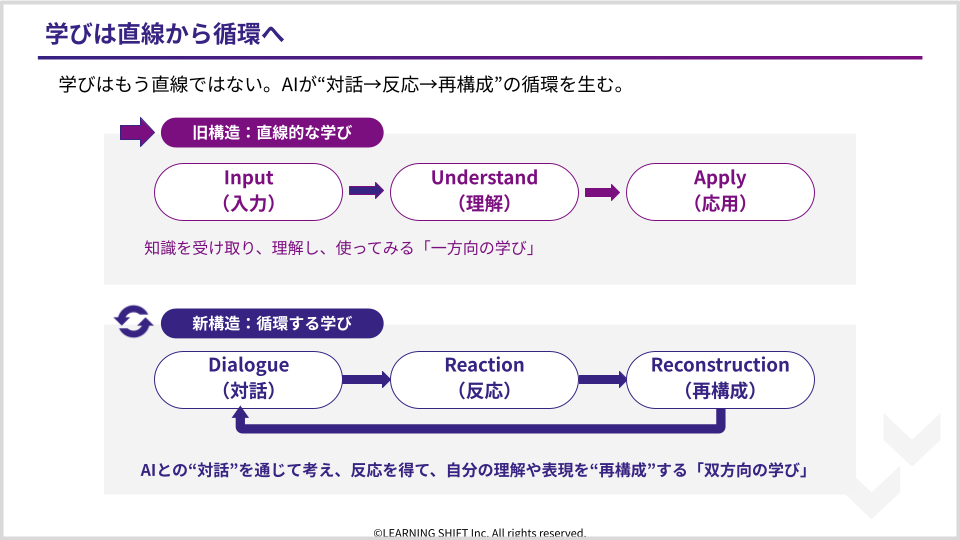Click the Input (入力) box
The height and width of the screenshot is (540, 960).
pos(248,191)
